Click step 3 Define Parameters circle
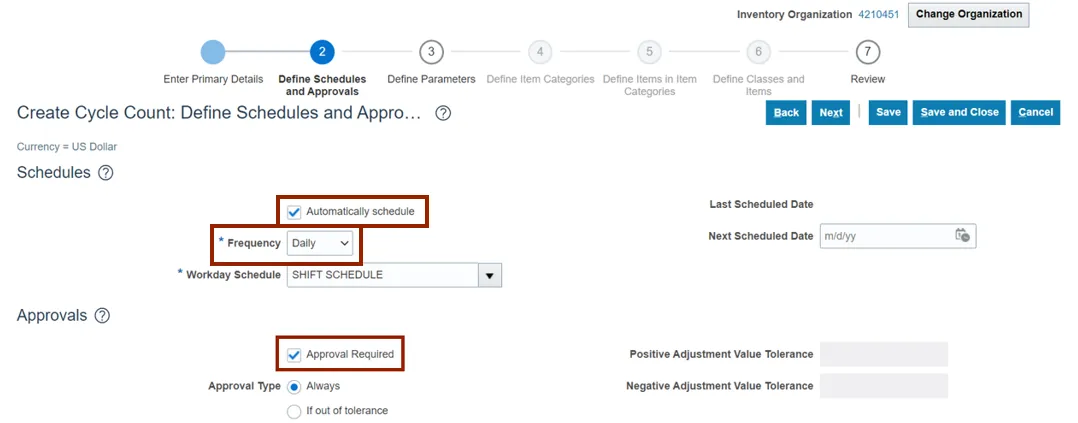The width and height of the screenshot is (1078, 423). coord(431,52)
